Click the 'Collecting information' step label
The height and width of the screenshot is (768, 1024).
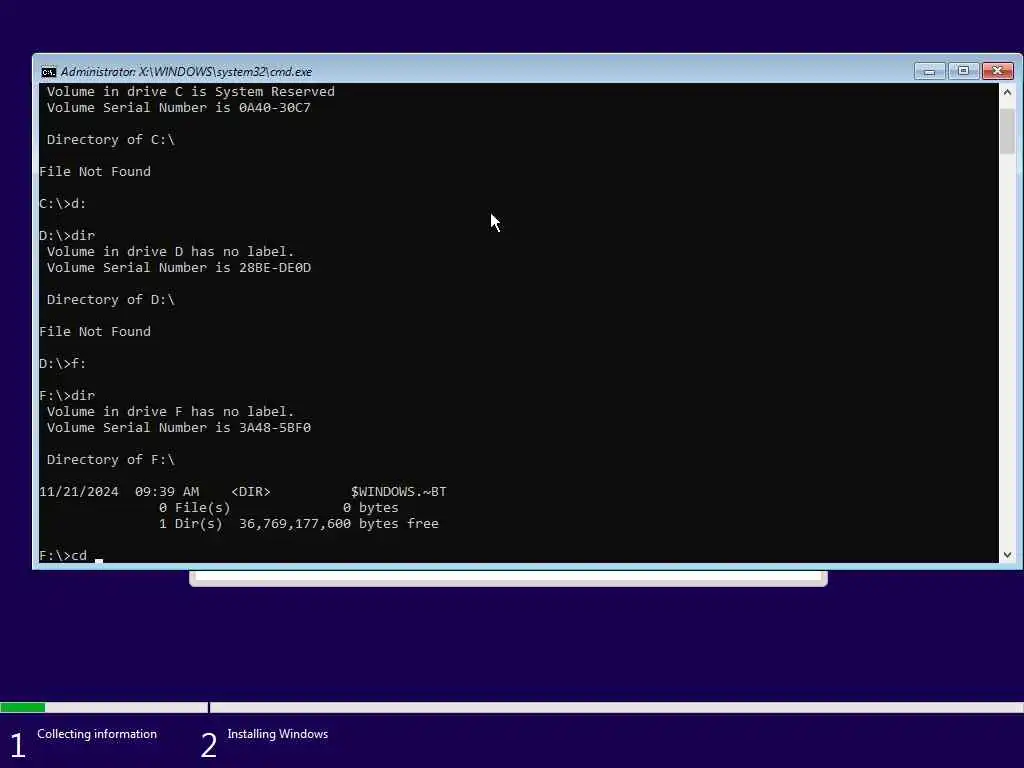coord(97,734)
